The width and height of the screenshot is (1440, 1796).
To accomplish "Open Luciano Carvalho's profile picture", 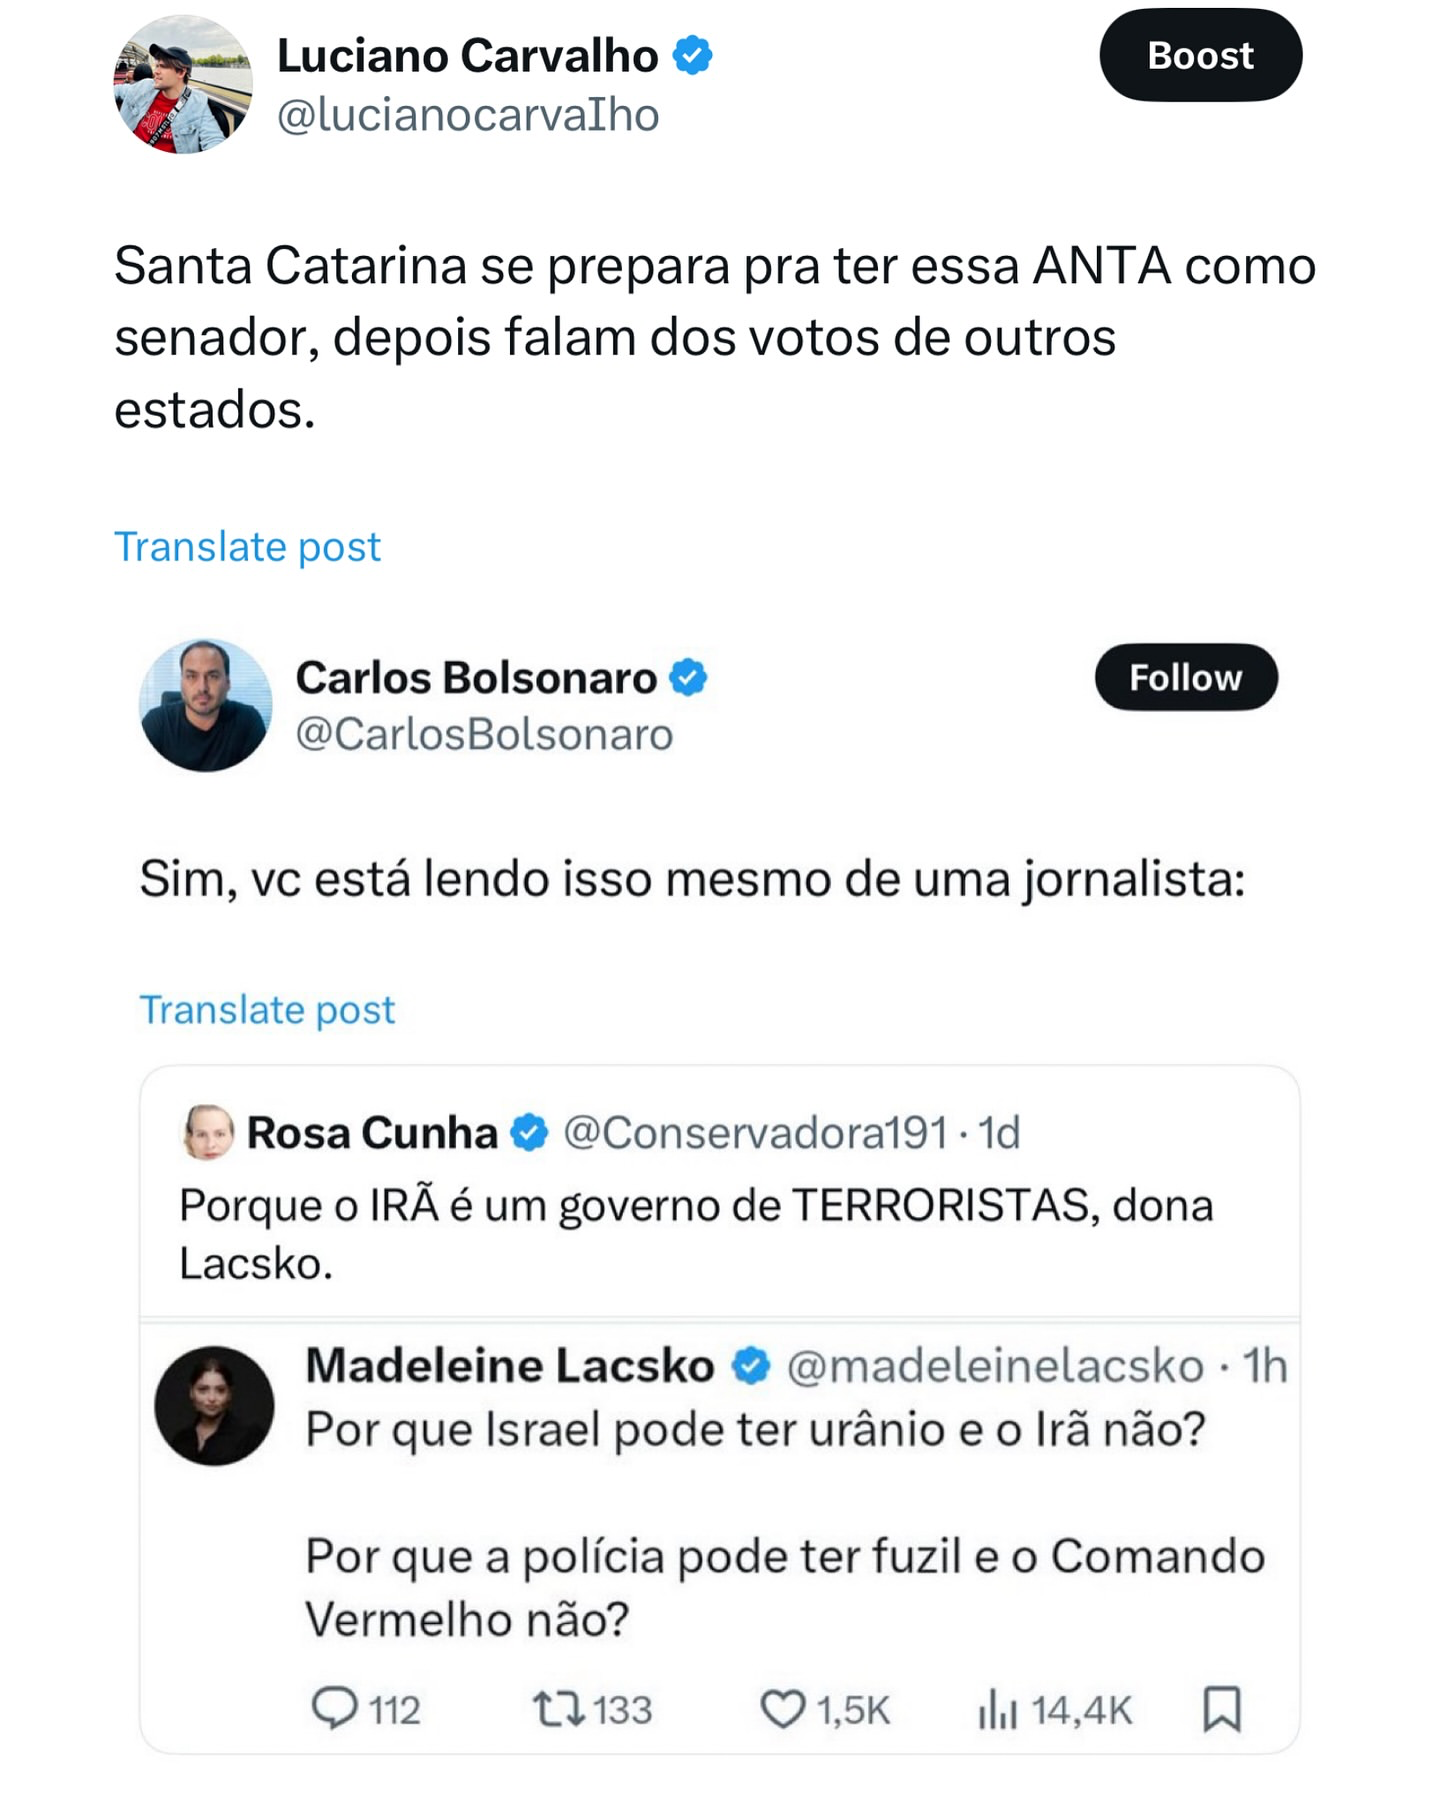I will [x=183, y=85].
